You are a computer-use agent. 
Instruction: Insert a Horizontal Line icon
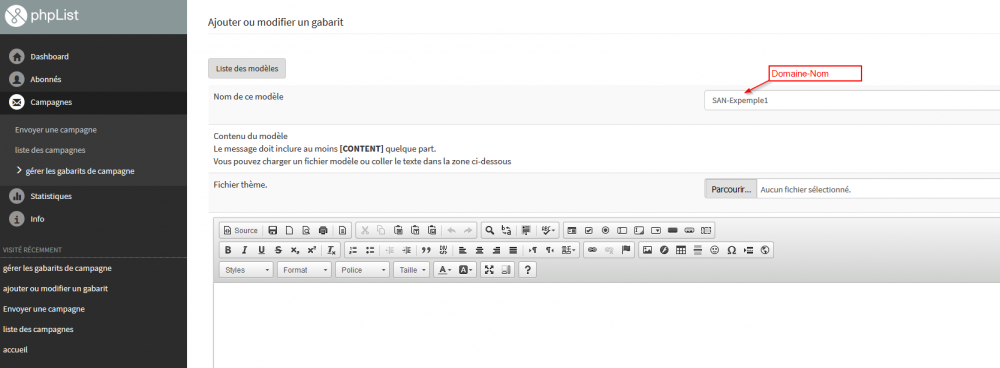pos(698,250)
